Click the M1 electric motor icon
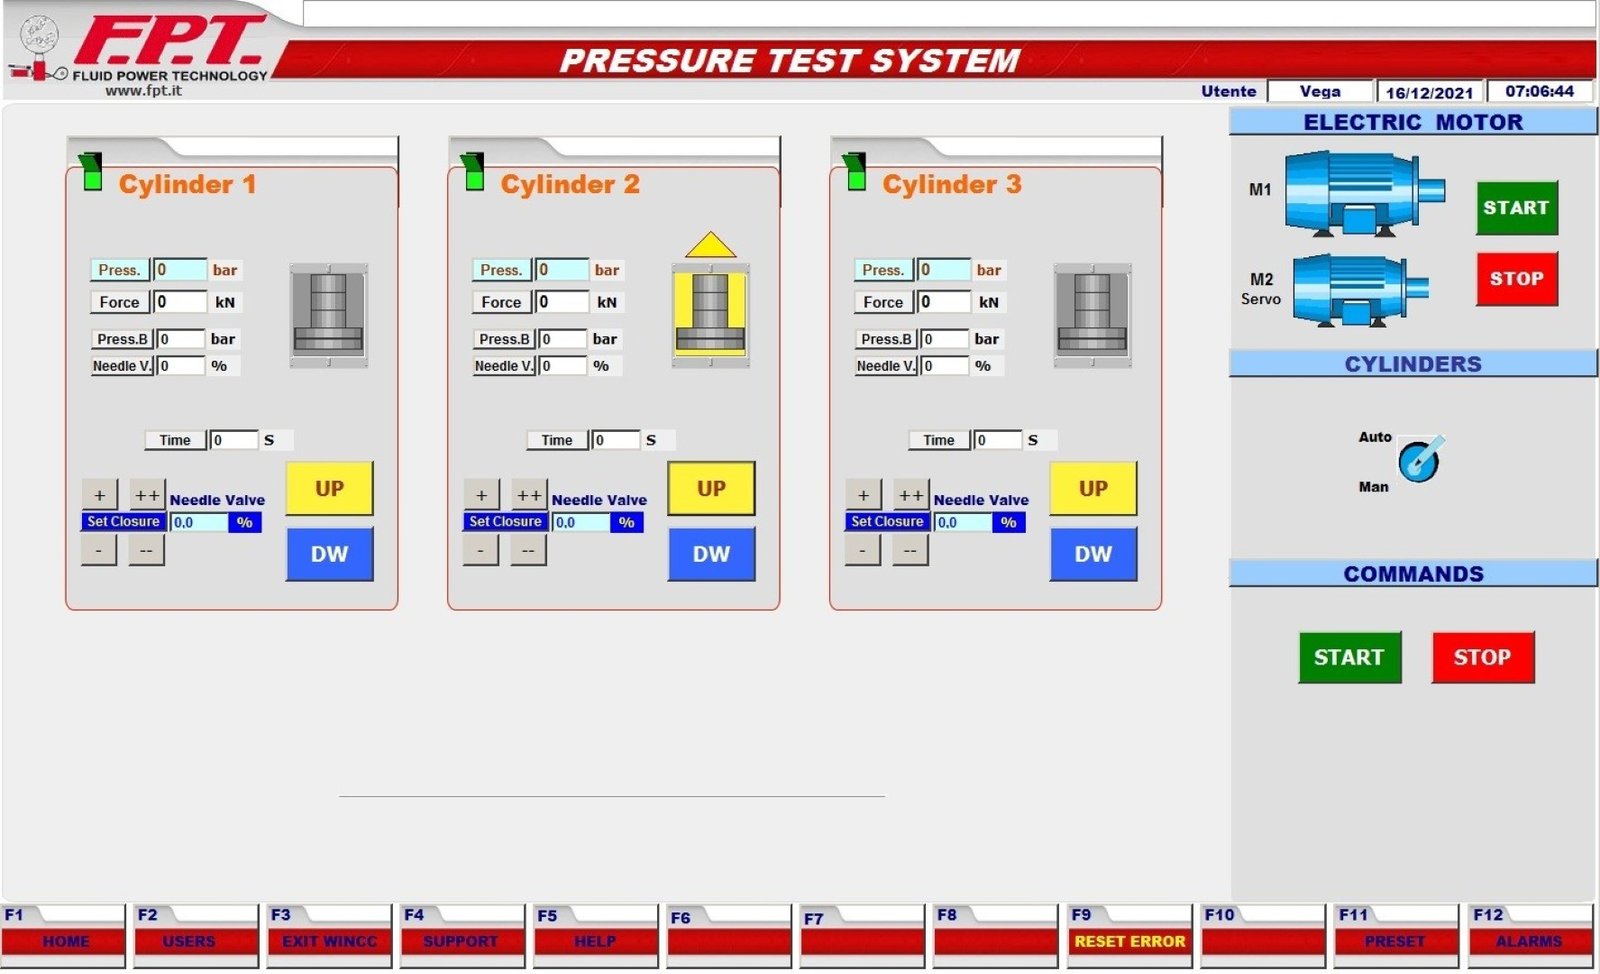The image size is (1600, 974). (x=1364, y=194)
